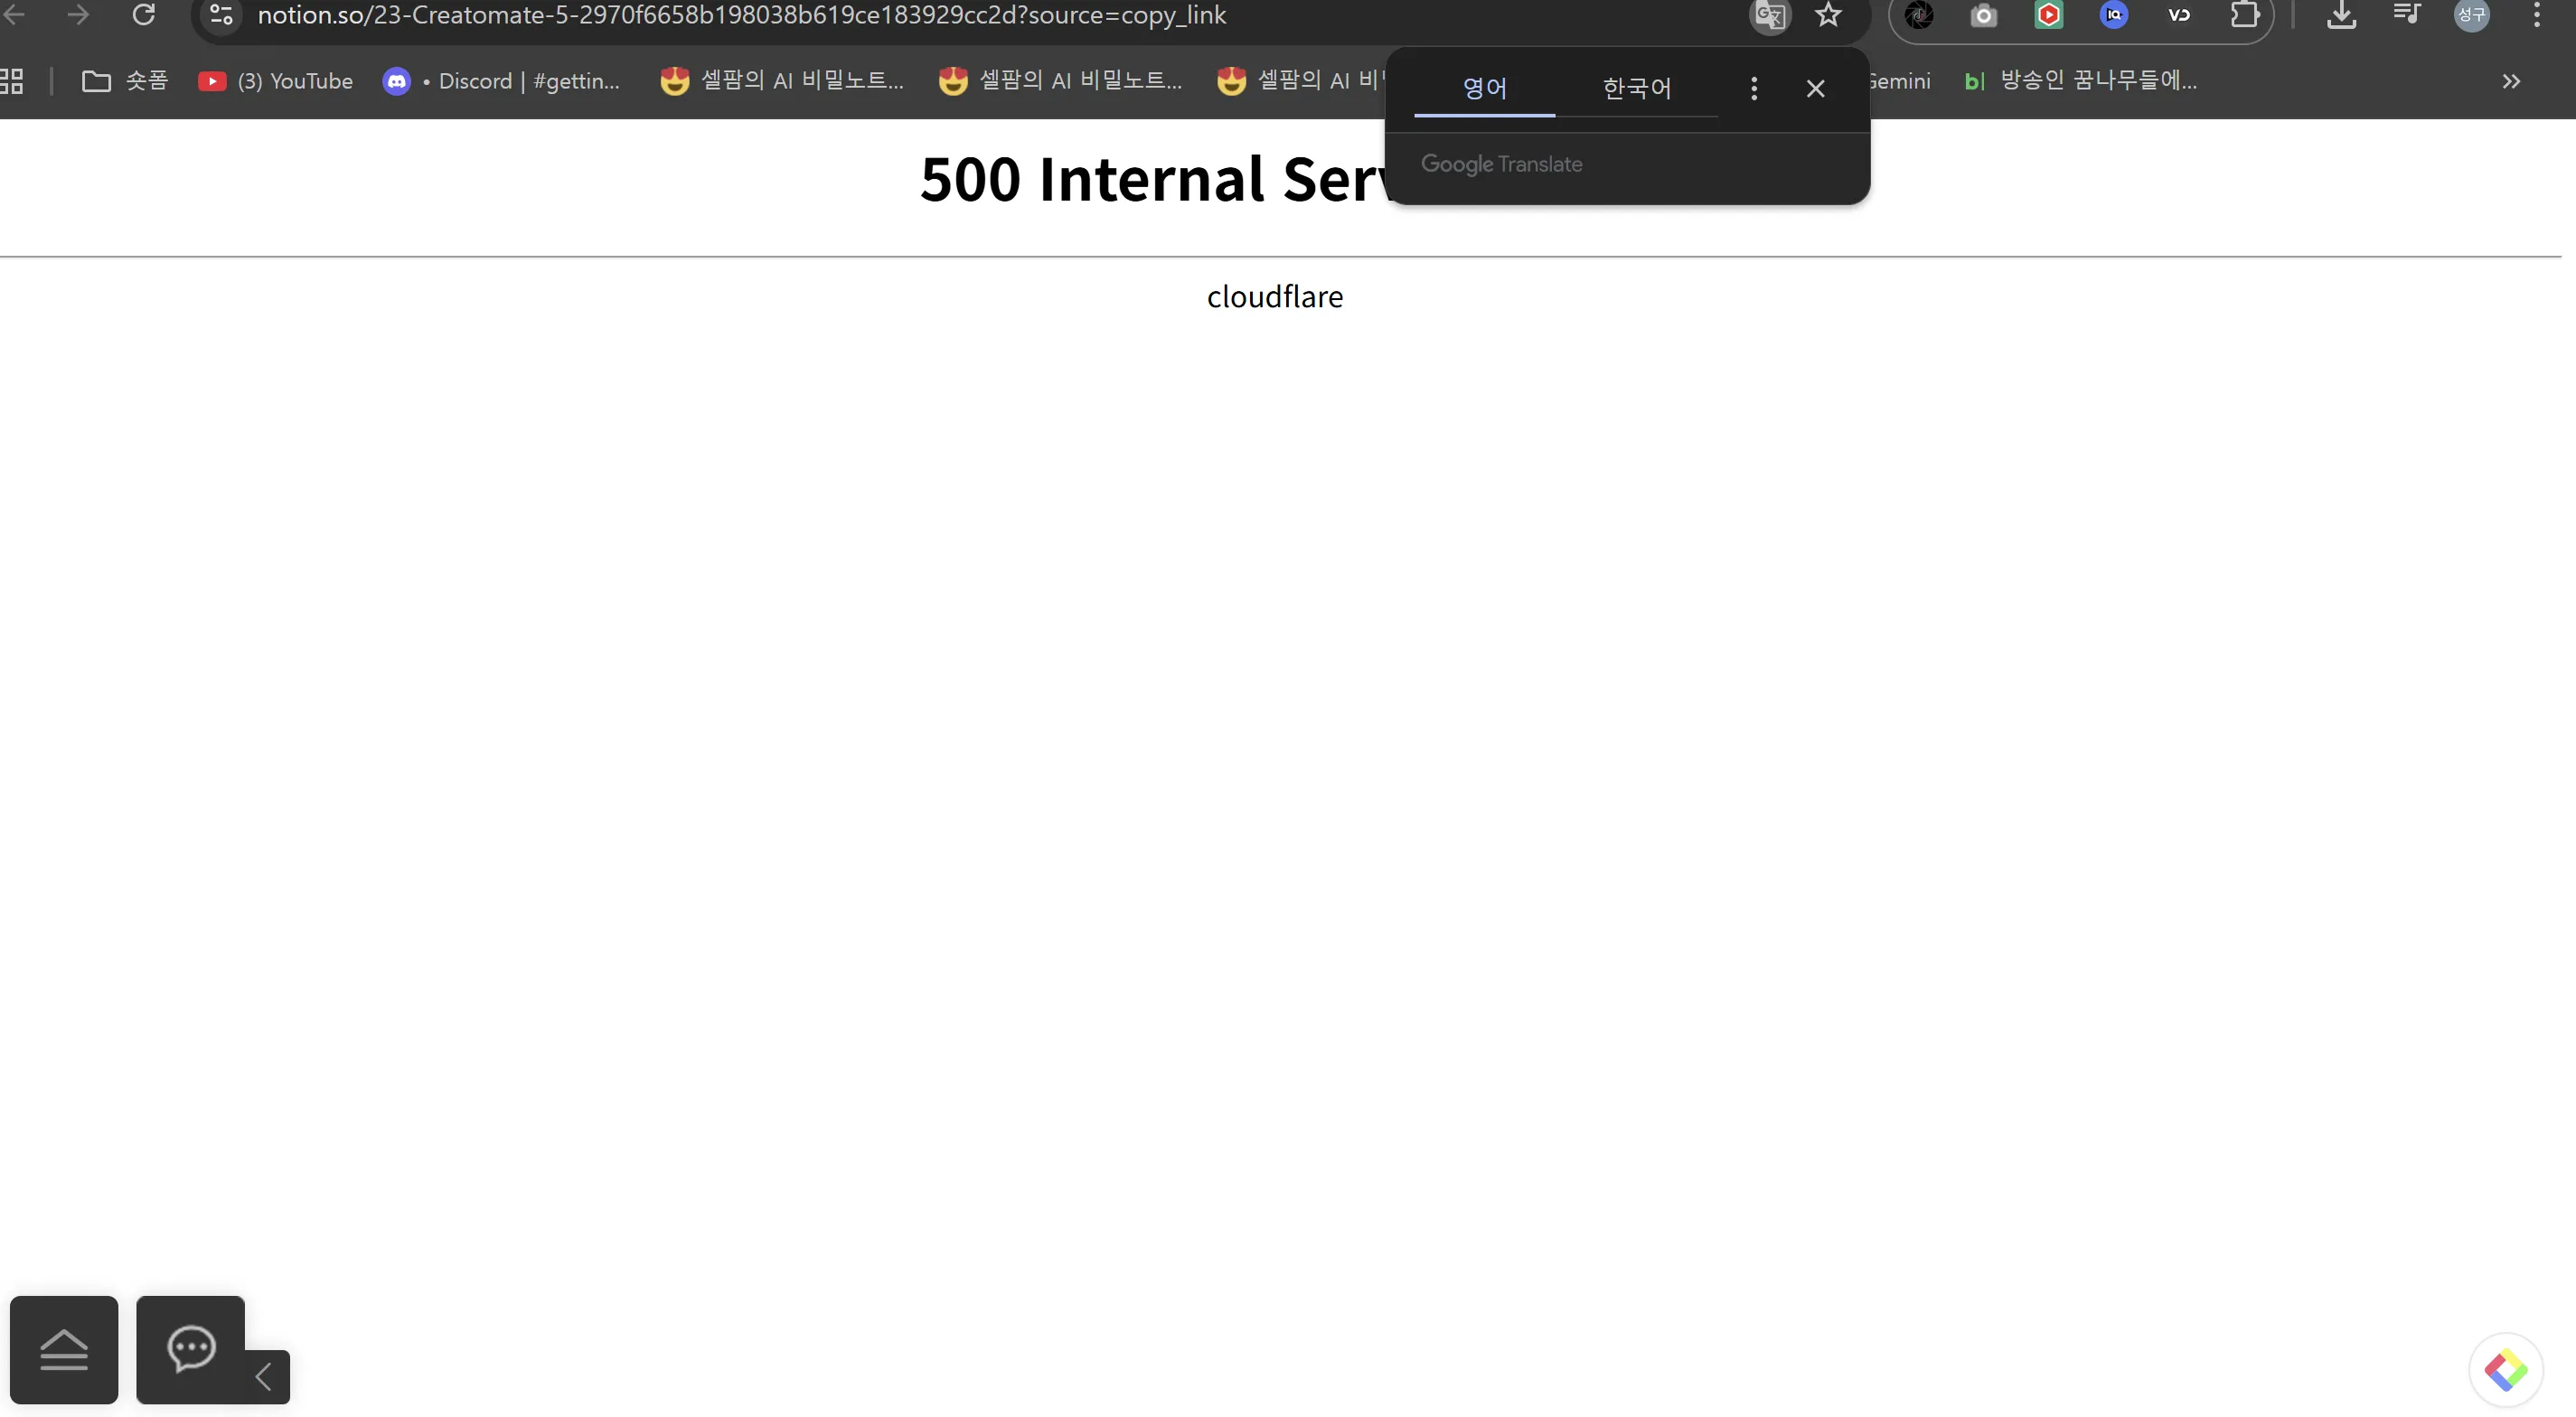
Task: Open the blue IQ extension icon
Action: (2115, 15)
